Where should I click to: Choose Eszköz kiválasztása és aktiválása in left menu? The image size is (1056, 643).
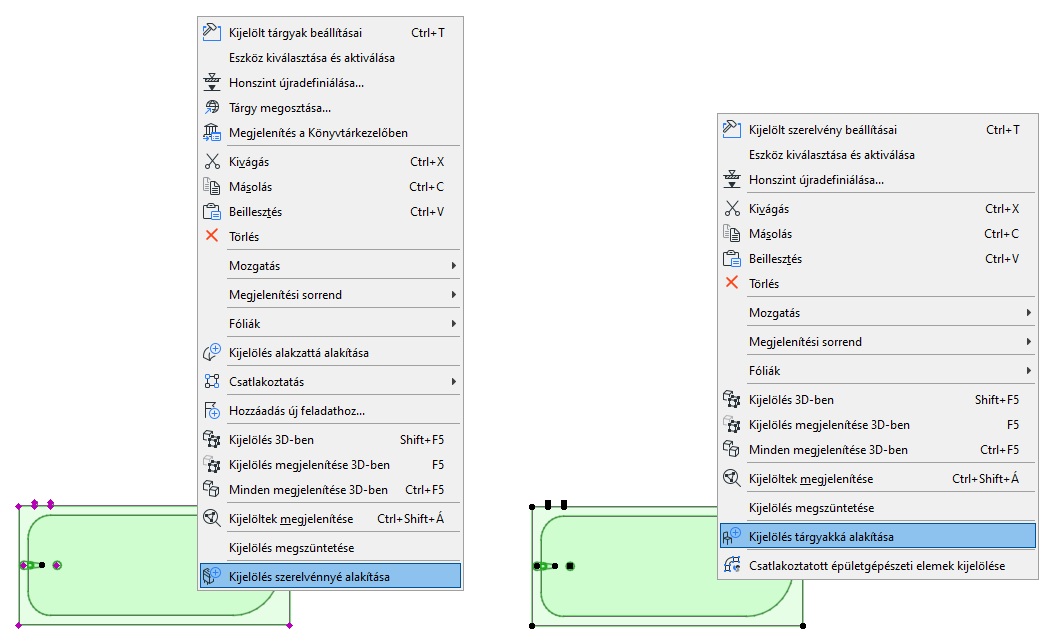tap(331, 58)
